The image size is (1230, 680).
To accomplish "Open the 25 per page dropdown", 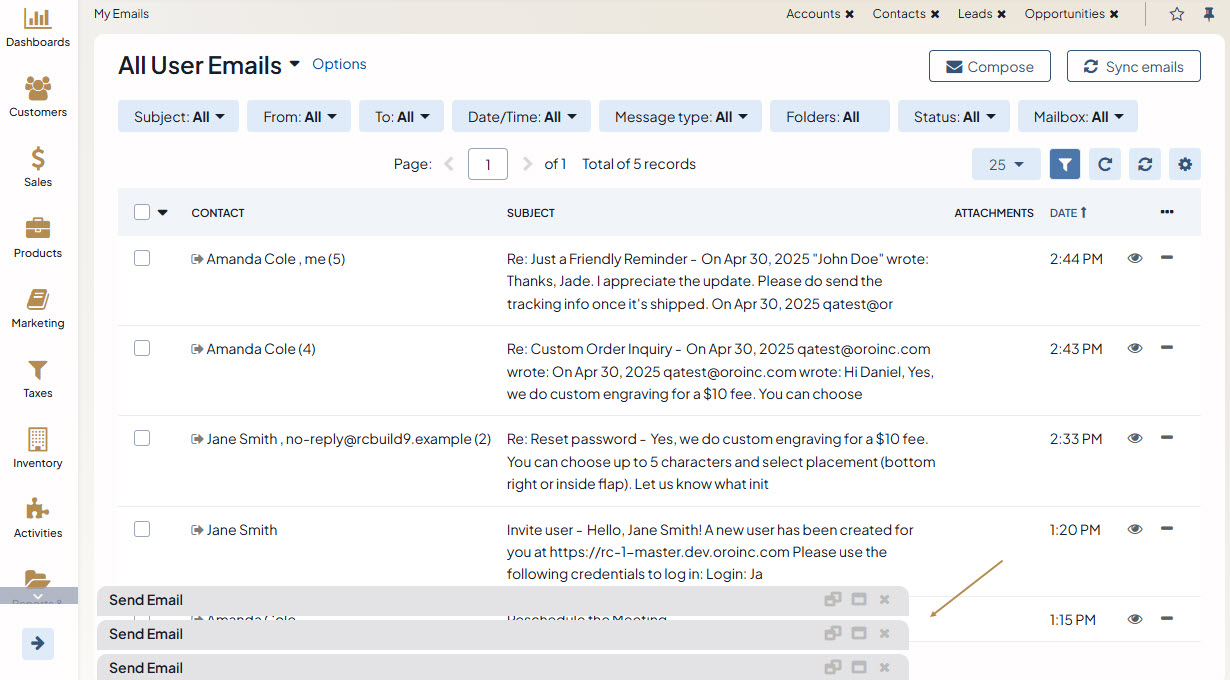I will 1006,165.
